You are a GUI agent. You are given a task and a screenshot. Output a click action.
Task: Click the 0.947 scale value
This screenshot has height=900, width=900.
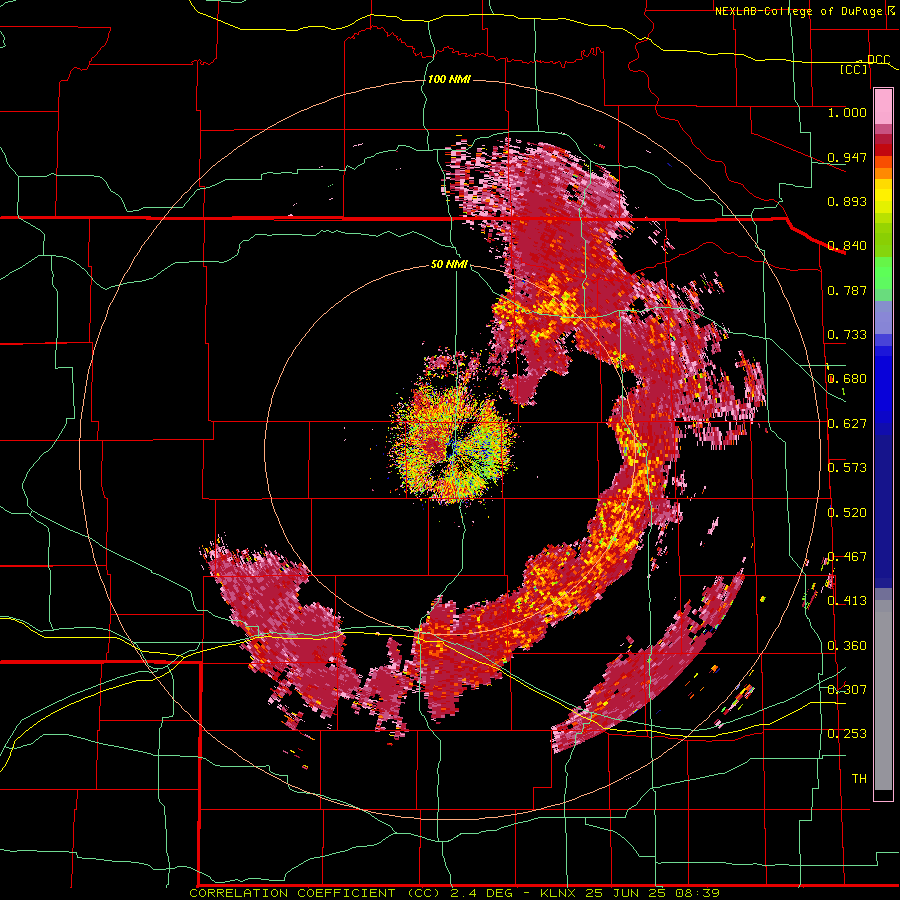tap(847, 157)
